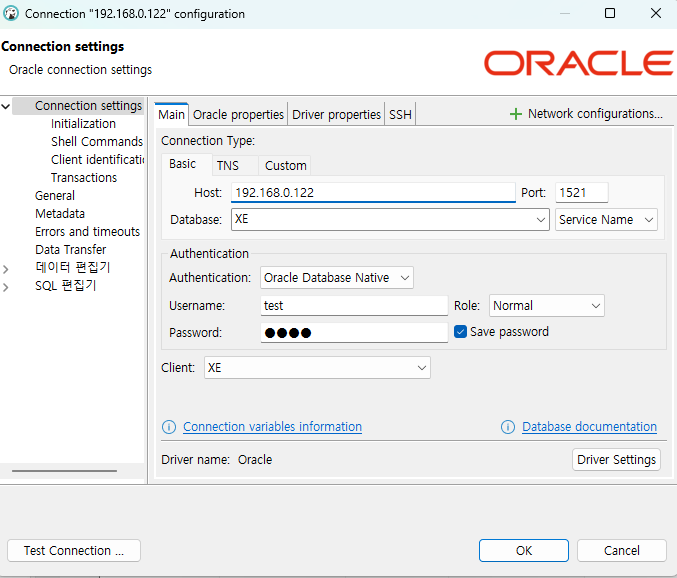Select SQL 편집기 in the settings tree

(x=66, y=286)
